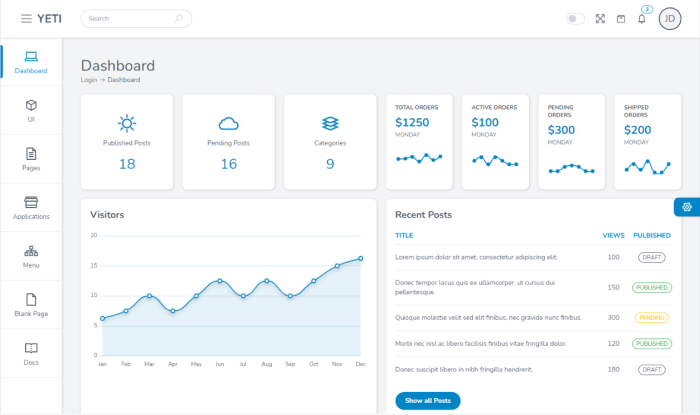
Task: Click the Categories layers icon
Action: click(330, 124)
